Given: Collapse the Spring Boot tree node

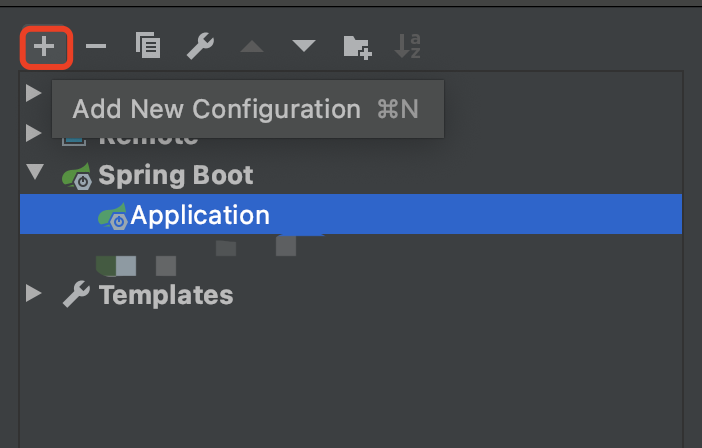Looking at the screenshot, I should (35, 172).
